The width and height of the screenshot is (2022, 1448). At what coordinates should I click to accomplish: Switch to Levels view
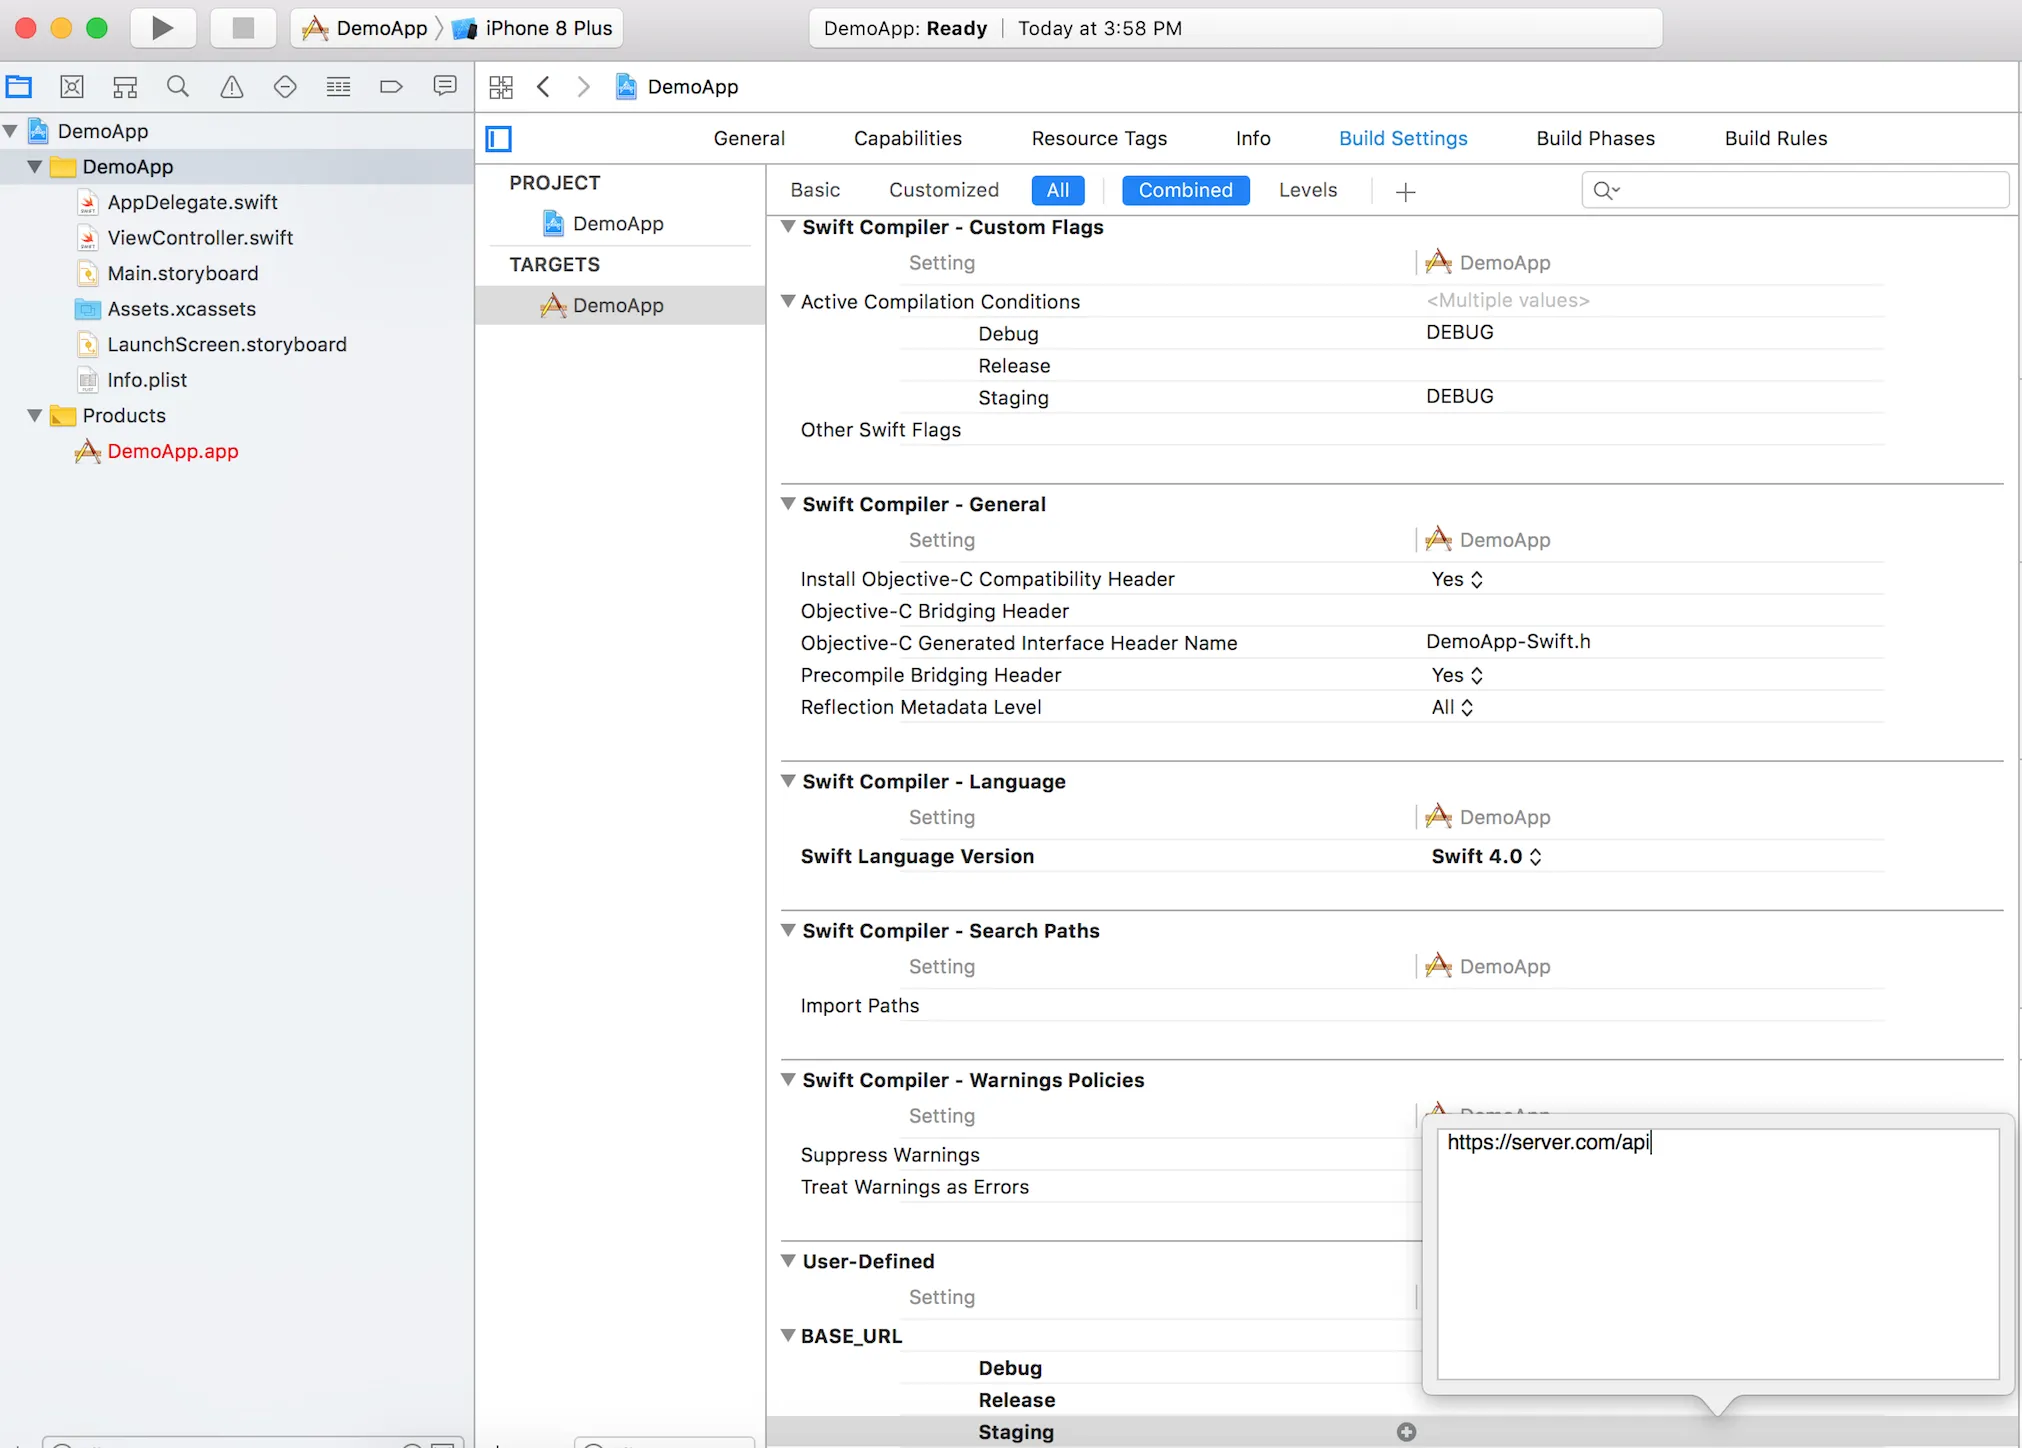[1307, 190]
